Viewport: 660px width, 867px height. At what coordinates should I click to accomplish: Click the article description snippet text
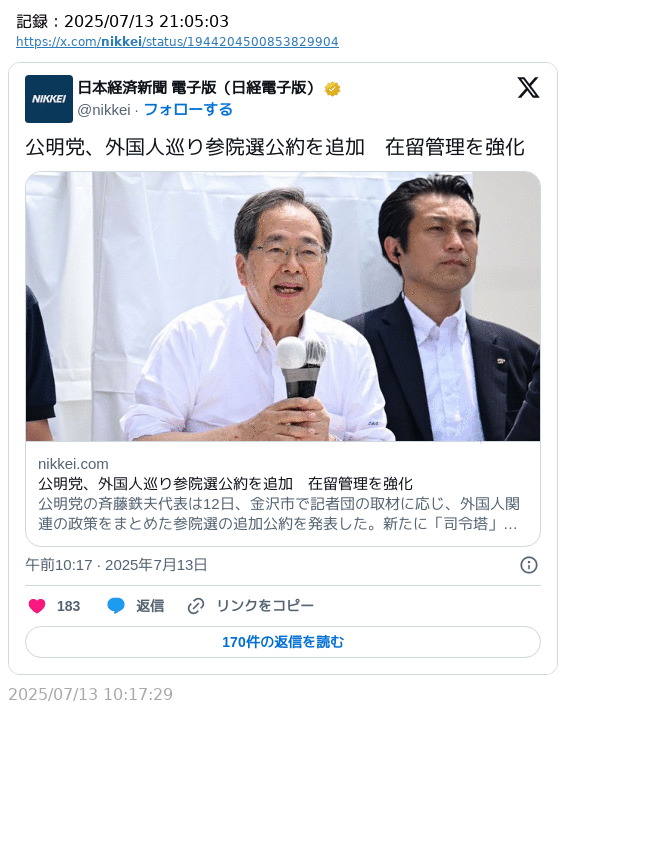(x=279, y=514)
